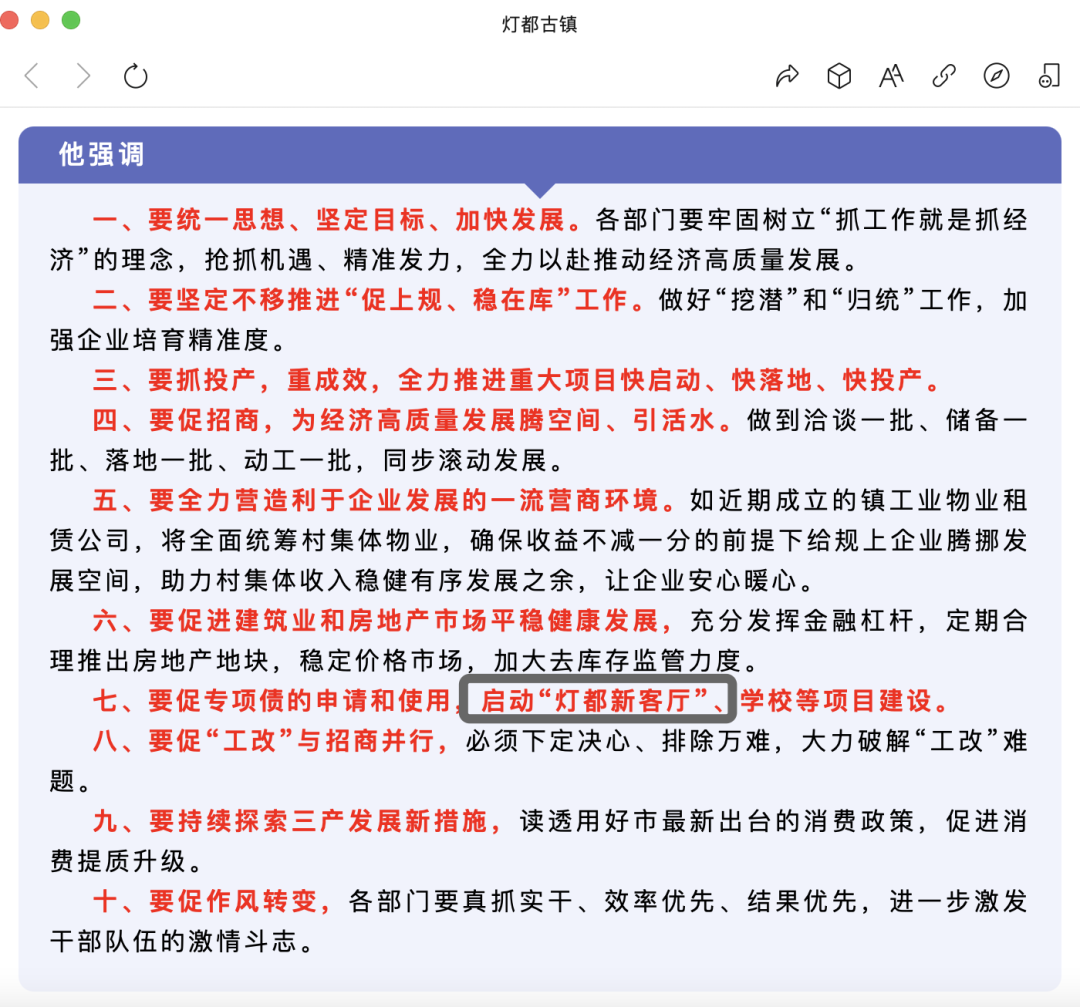Click the green maximize window button
Viewport: 1080px width, 1007px height.
click(71, 20)
